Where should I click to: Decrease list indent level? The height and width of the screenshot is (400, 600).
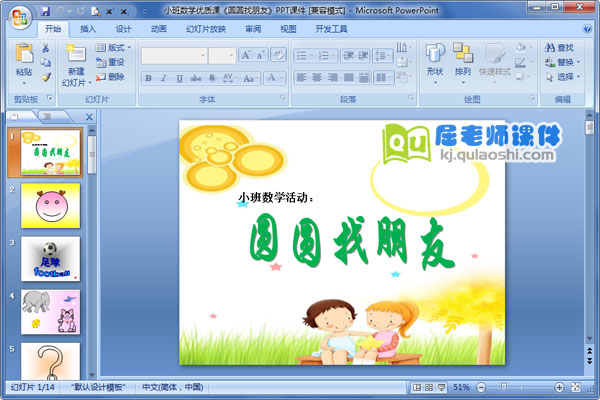point(348,56)
